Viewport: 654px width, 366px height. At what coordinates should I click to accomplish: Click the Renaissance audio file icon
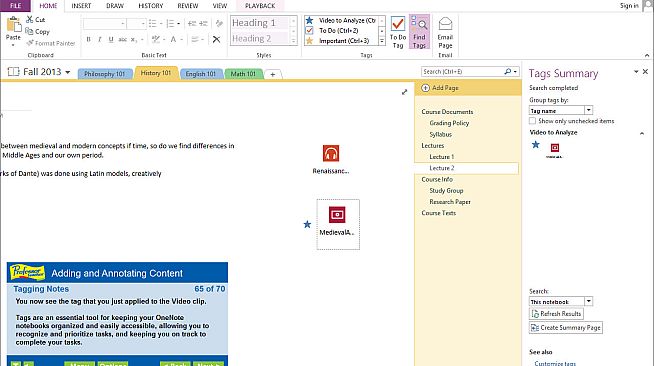tap(331, 153)
